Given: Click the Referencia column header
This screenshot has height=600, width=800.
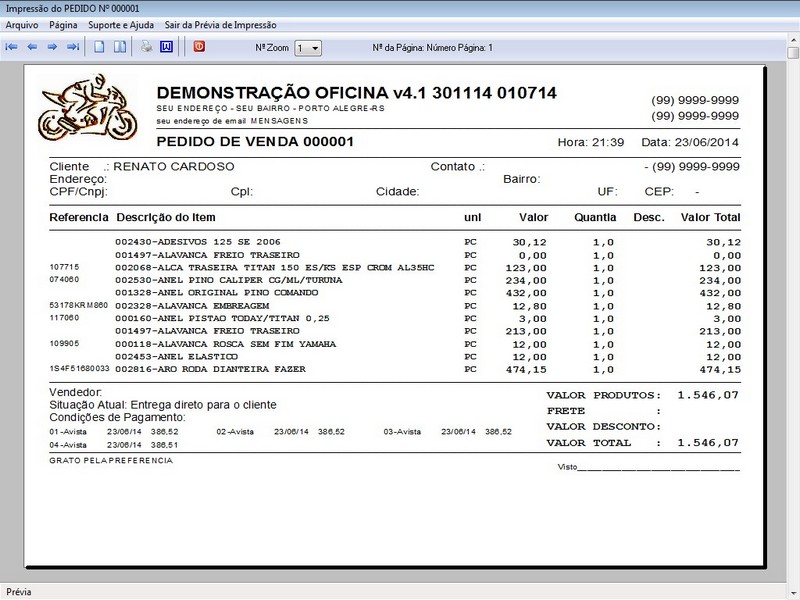Looking at the screenshot, I should pyautogui.click(x=79, y=217).
